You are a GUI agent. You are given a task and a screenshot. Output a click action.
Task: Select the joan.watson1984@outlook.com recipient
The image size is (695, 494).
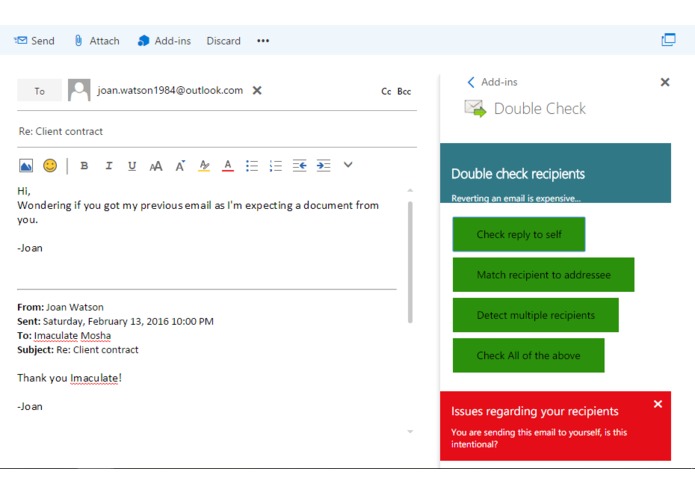click(170, 90)
